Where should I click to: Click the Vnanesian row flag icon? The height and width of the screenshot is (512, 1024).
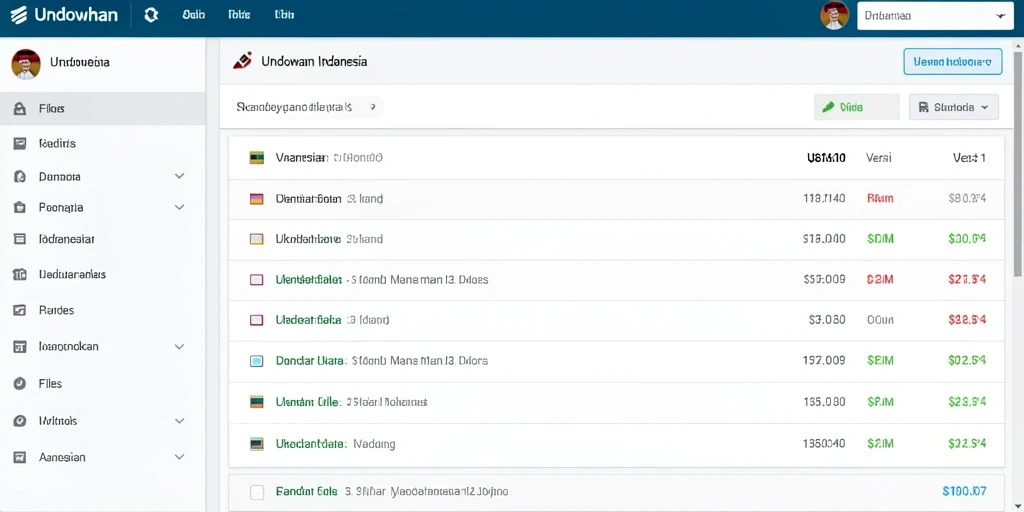point(257,157)
